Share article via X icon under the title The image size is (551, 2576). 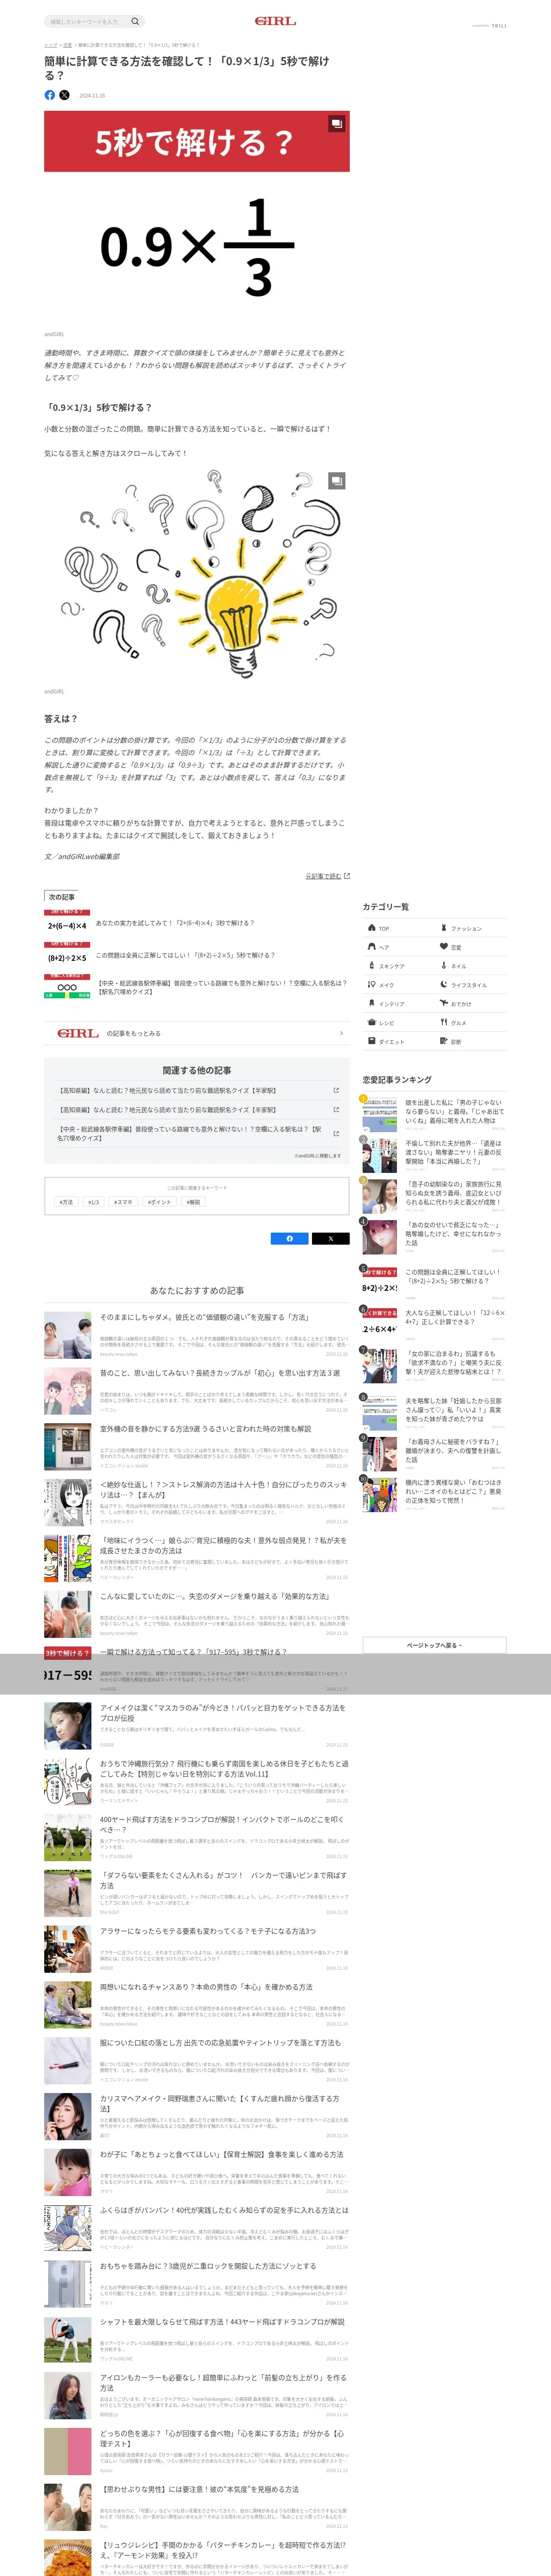click(64, 95)
